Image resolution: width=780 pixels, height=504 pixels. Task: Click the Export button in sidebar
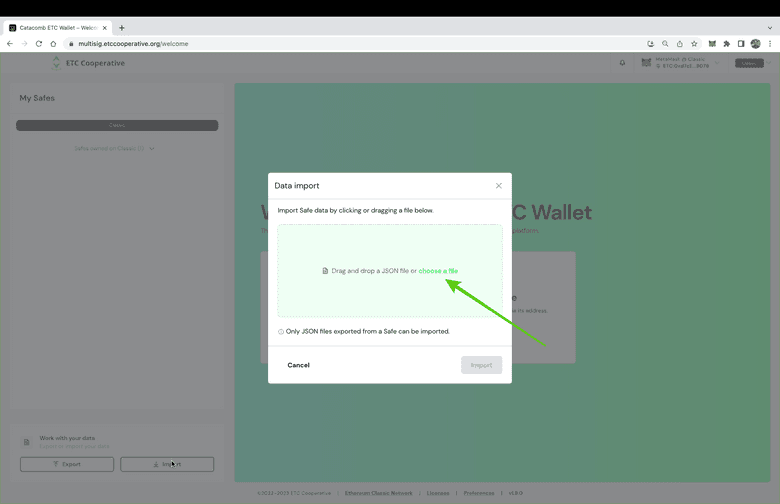coord(67,464)
